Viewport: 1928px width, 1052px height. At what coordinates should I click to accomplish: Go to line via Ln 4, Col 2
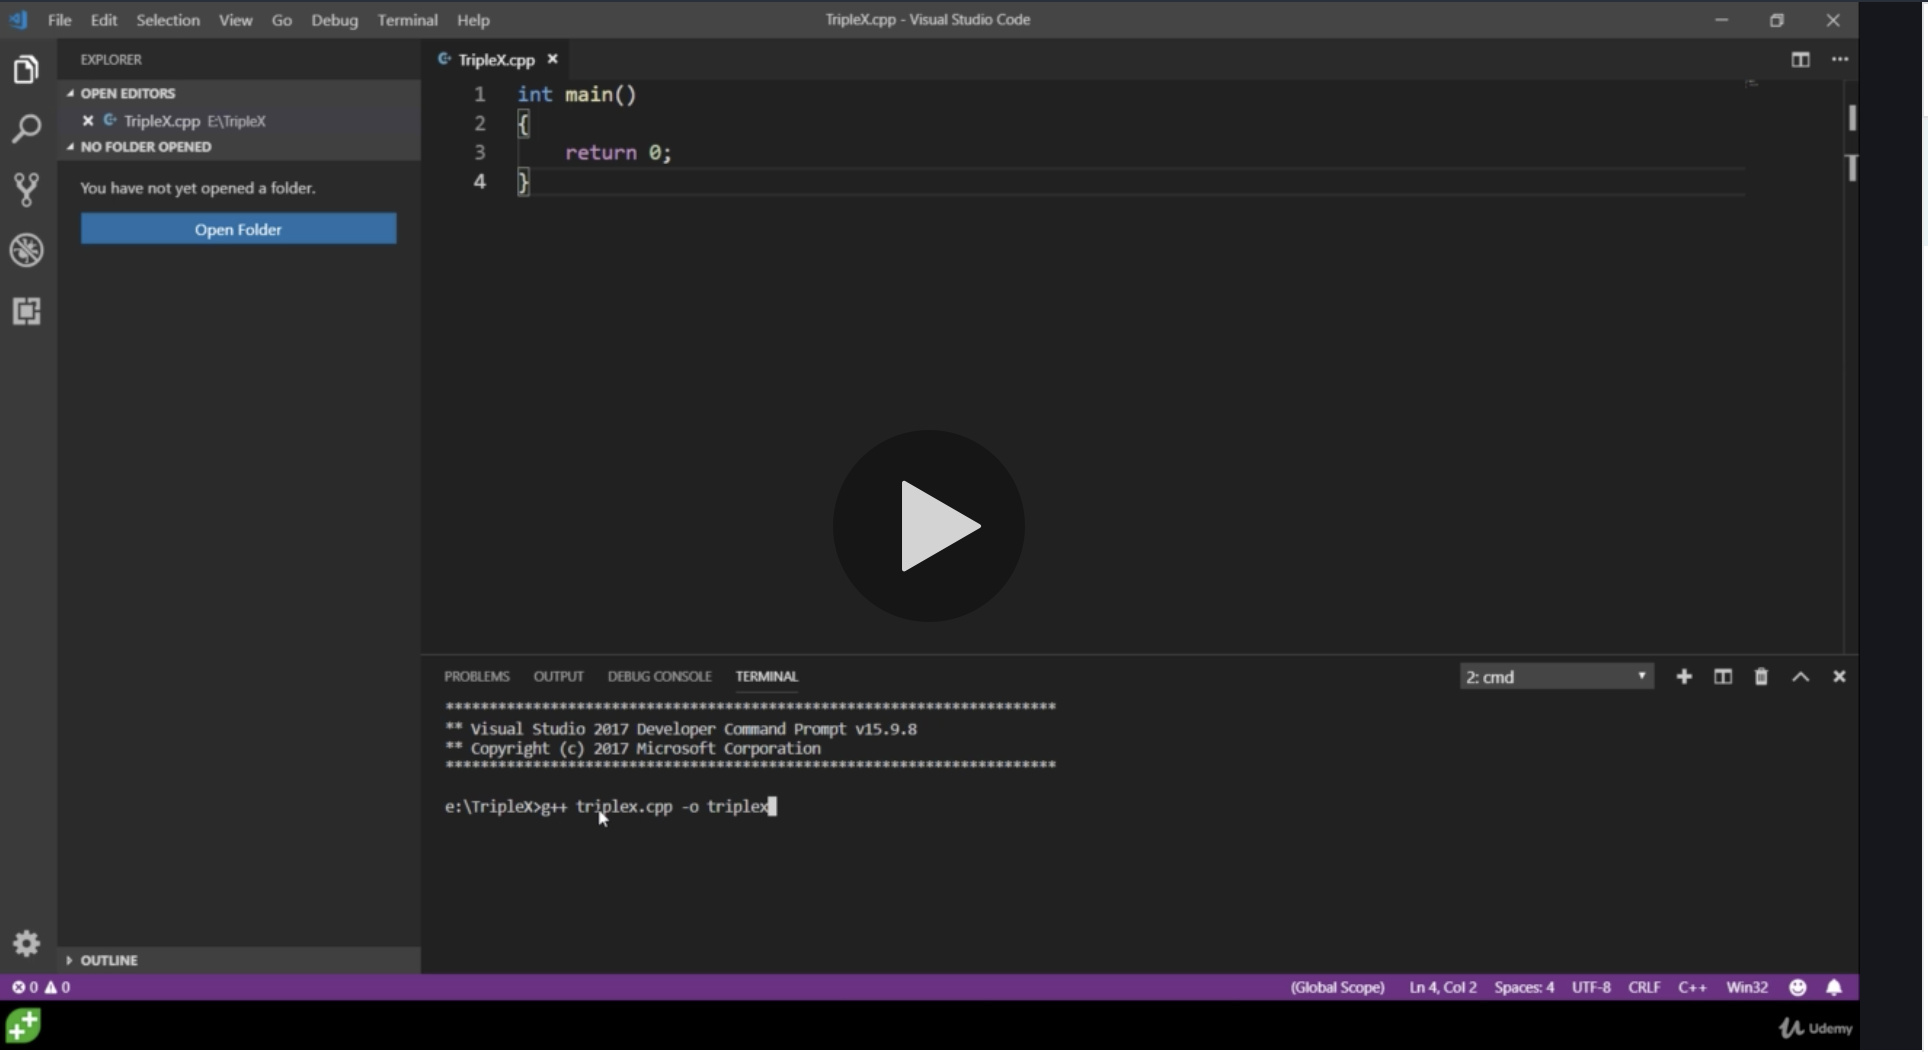point(1442,988)
